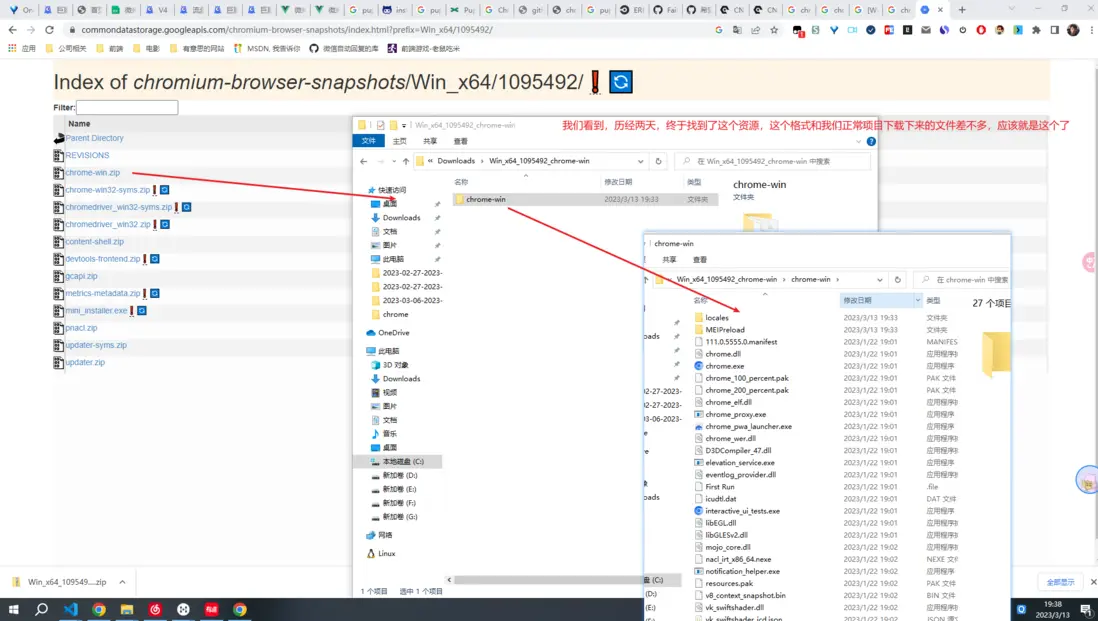Switch to the GitHub 'Fai' browser tab
Image resolution: width=1098 pixels, height=621 pixels.
665,10
